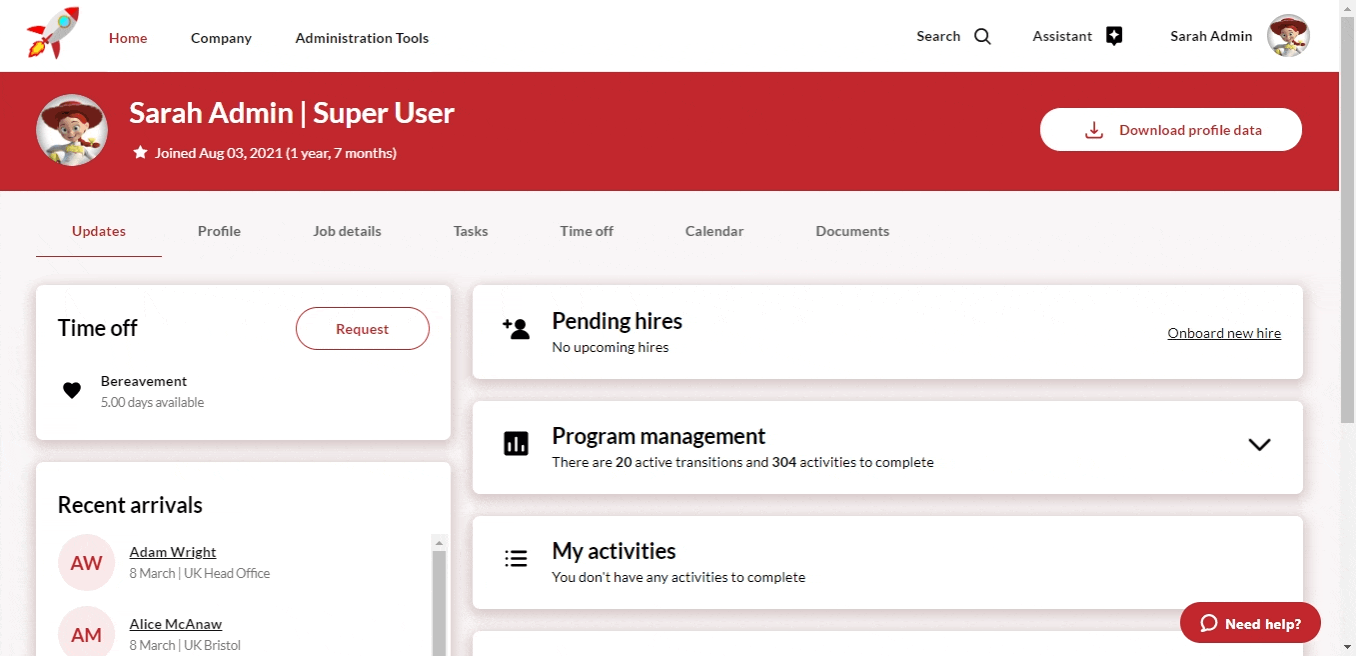This screenshot has height=656, width=1356.
Task: Click the AW initials avatar
Action: pyautogui.click(x=86, y=562)
